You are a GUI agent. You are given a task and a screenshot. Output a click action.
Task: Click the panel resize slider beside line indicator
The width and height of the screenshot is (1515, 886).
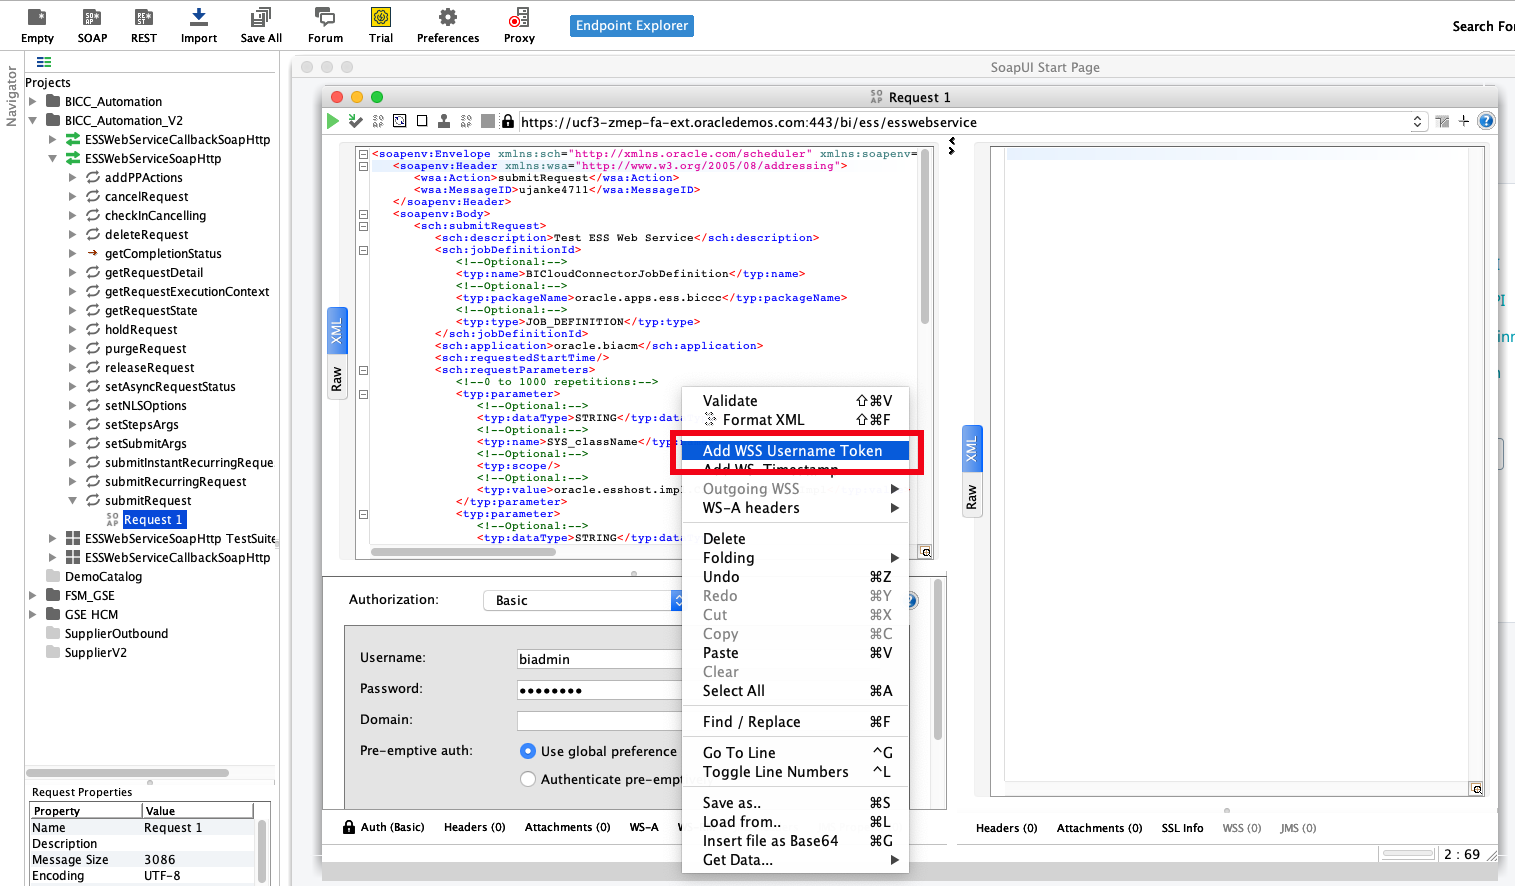[x=1408, y=853]
